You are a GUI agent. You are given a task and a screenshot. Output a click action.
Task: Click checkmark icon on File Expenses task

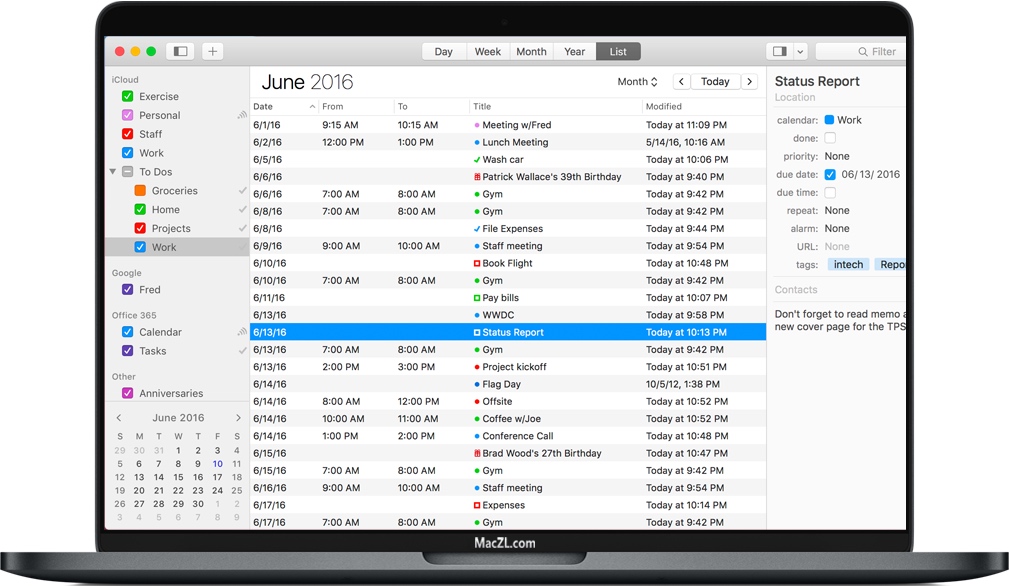(x=477, y=228)
